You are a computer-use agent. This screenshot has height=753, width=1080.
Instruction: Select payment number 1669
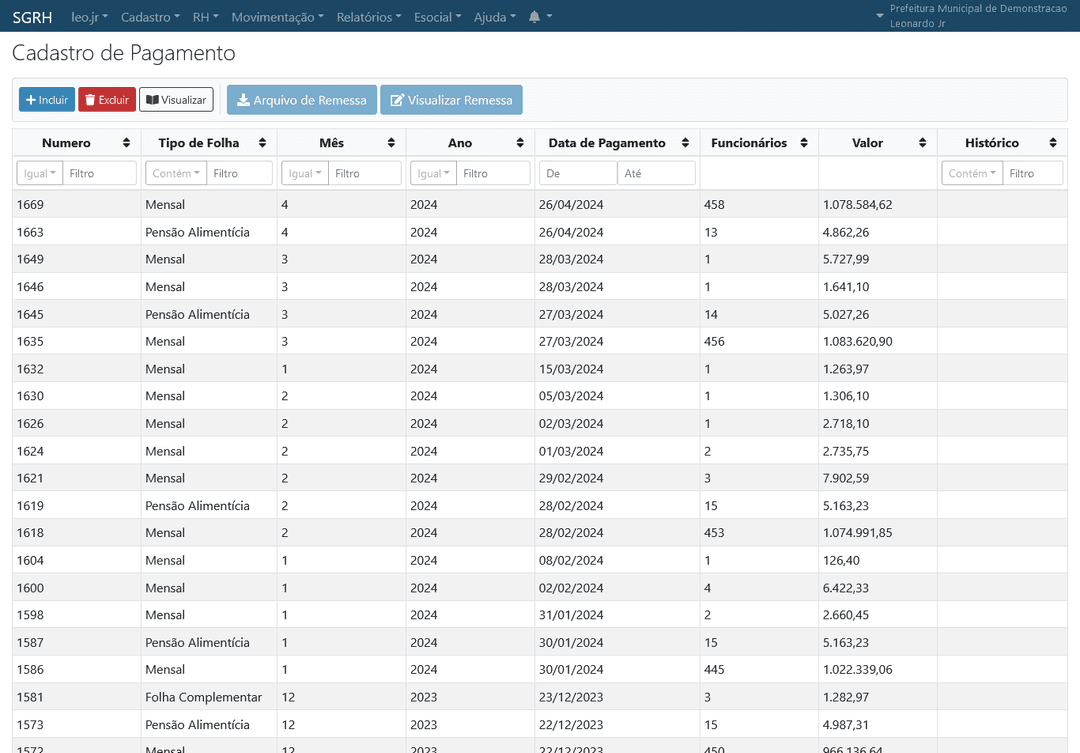[x=30, y=205]
